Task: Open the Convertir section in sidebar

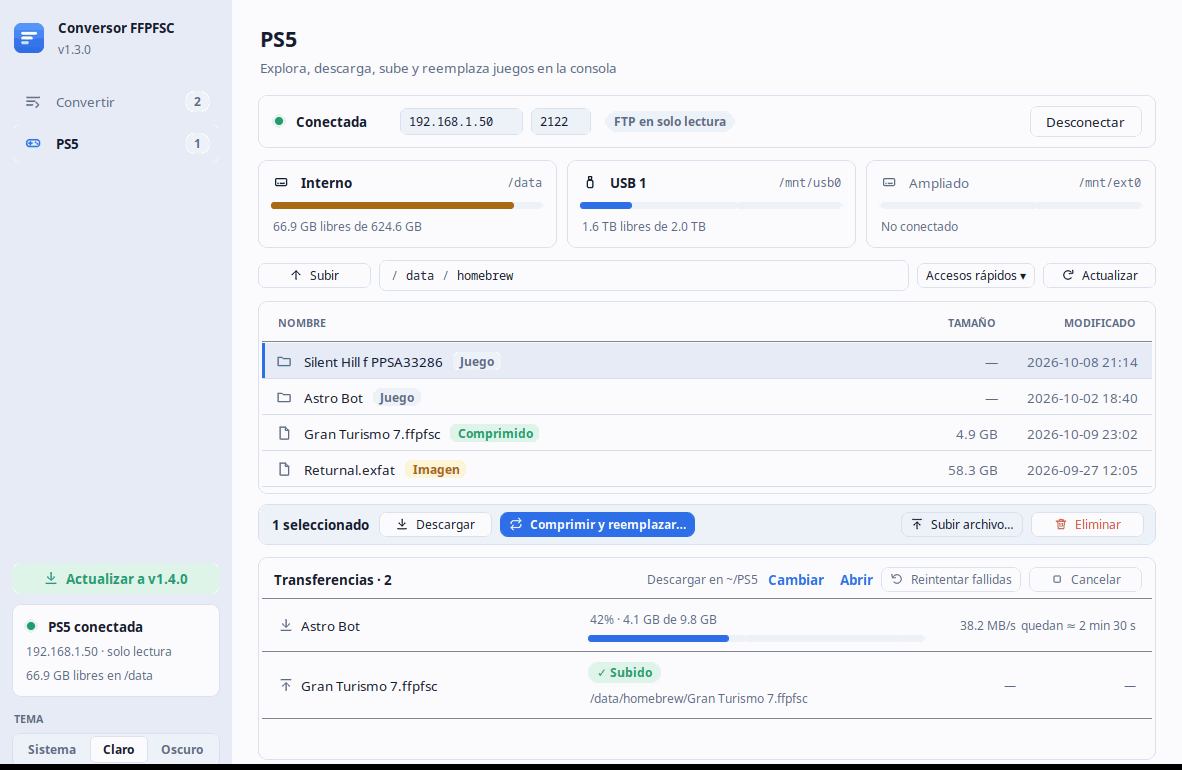Action: click(x=116, y=102)
